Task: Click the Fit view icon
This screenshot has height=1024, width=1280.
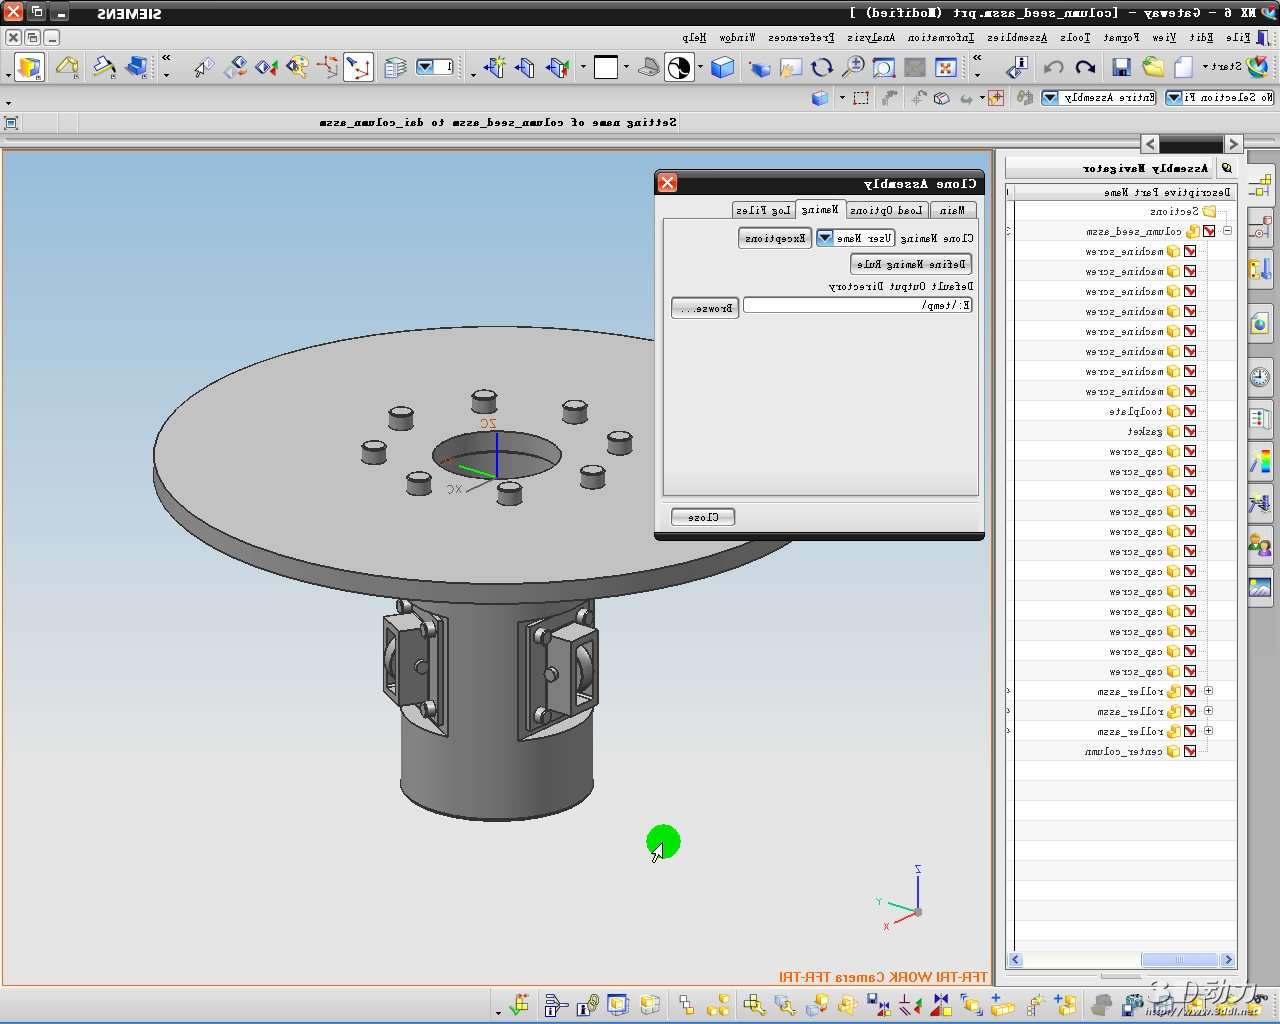Action: pos(946,68)
